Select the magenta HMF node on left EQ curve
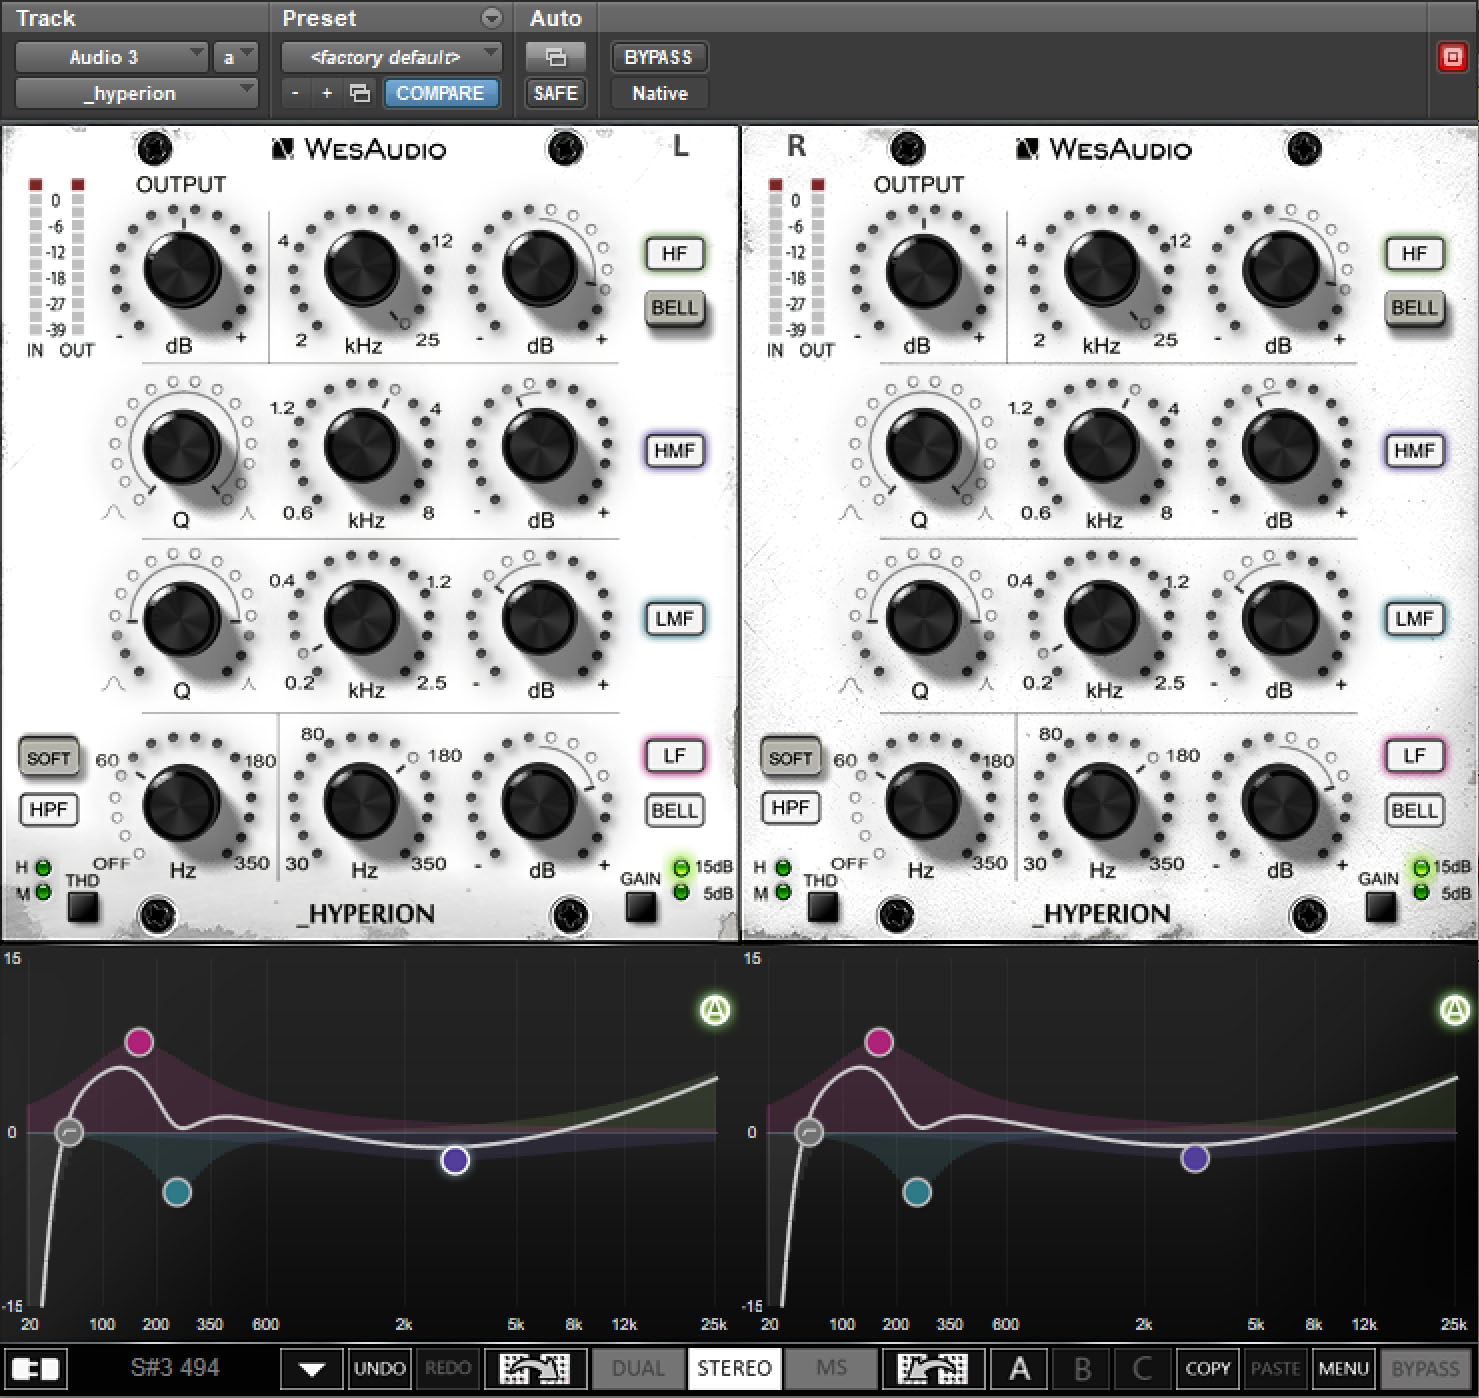The height and width of the screenshot is (1398, 1479). pos(139,1042)
